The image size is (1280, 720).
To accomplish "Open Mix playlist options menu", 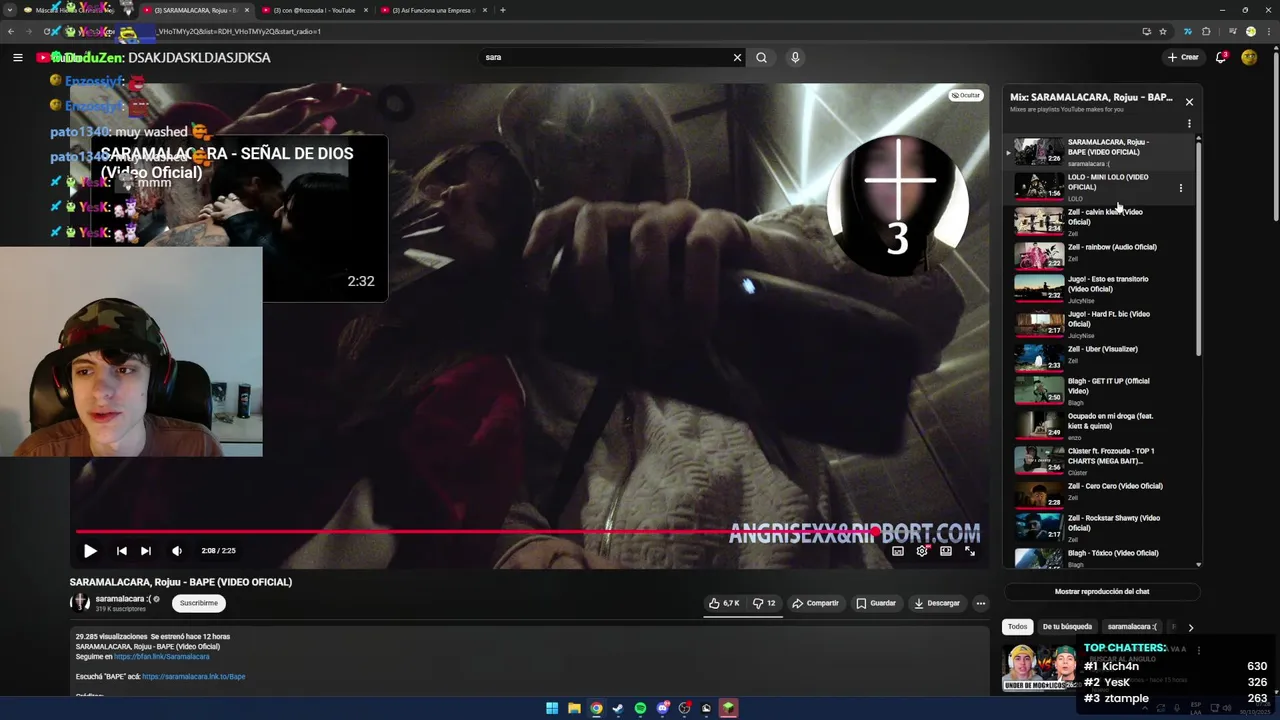I will 1189,124.
